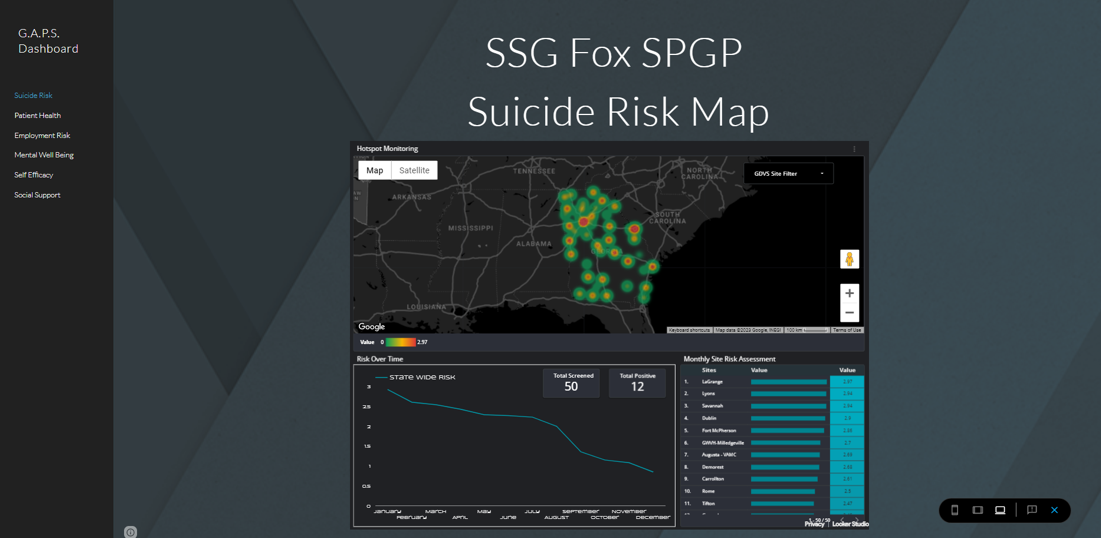Open map Keyboard shortcuts

click(690, 329)
